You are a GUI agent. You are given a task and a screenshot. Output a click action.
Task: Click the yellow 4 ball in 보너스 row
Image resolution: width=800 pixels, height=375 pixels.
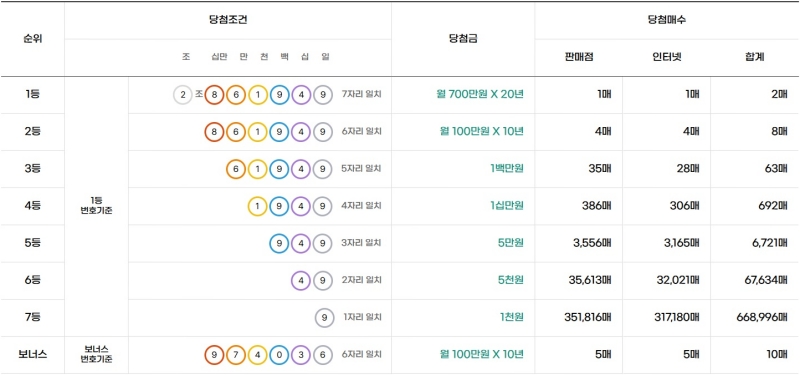[x=258, y=355]
